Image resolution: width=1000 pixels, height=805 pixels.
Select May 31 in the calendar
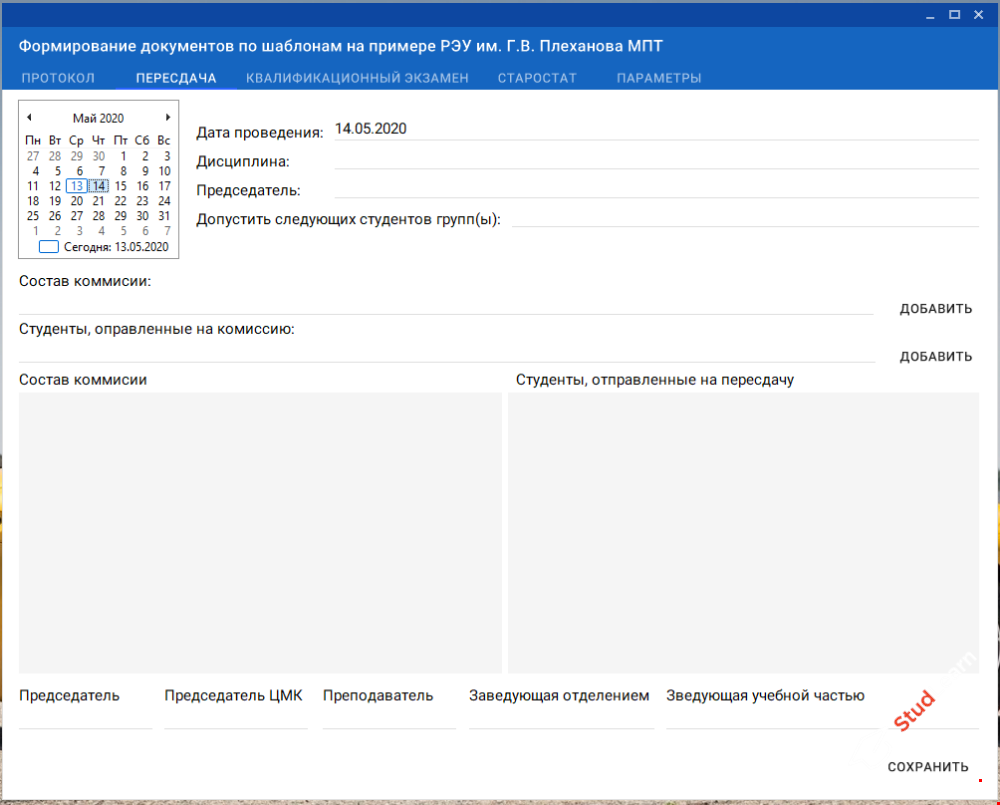[x=164, y=216]
